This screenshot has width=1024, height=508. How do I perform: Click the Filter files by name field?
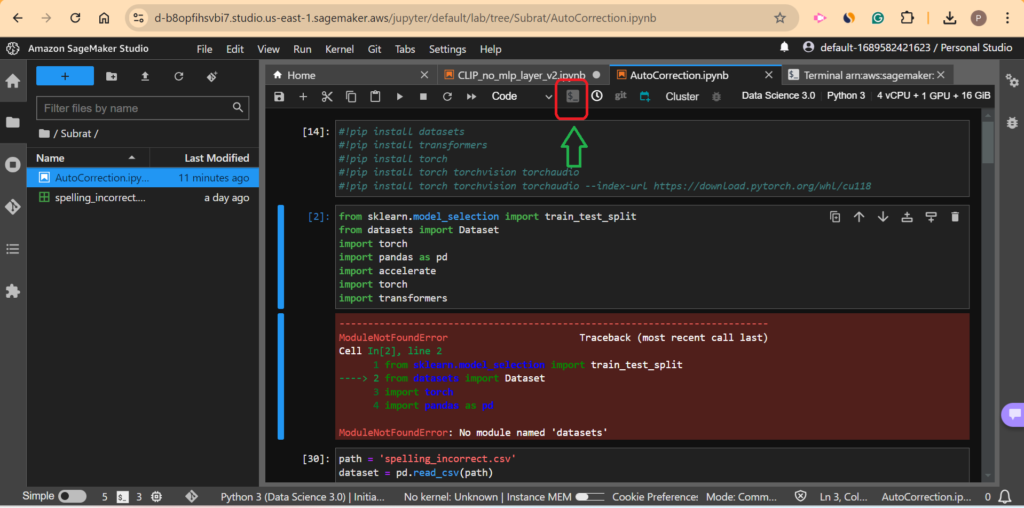coord(135,108)
